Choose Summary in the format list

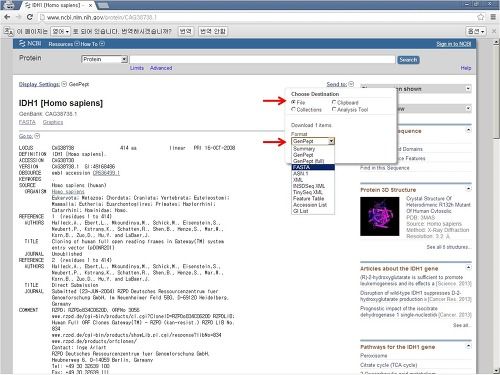313,149
